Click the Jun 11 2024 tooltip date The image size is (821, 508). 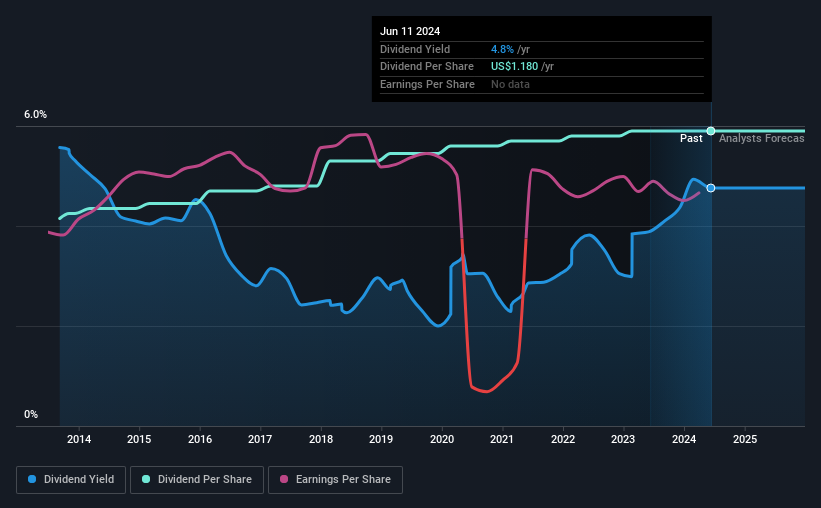(410, 31)
